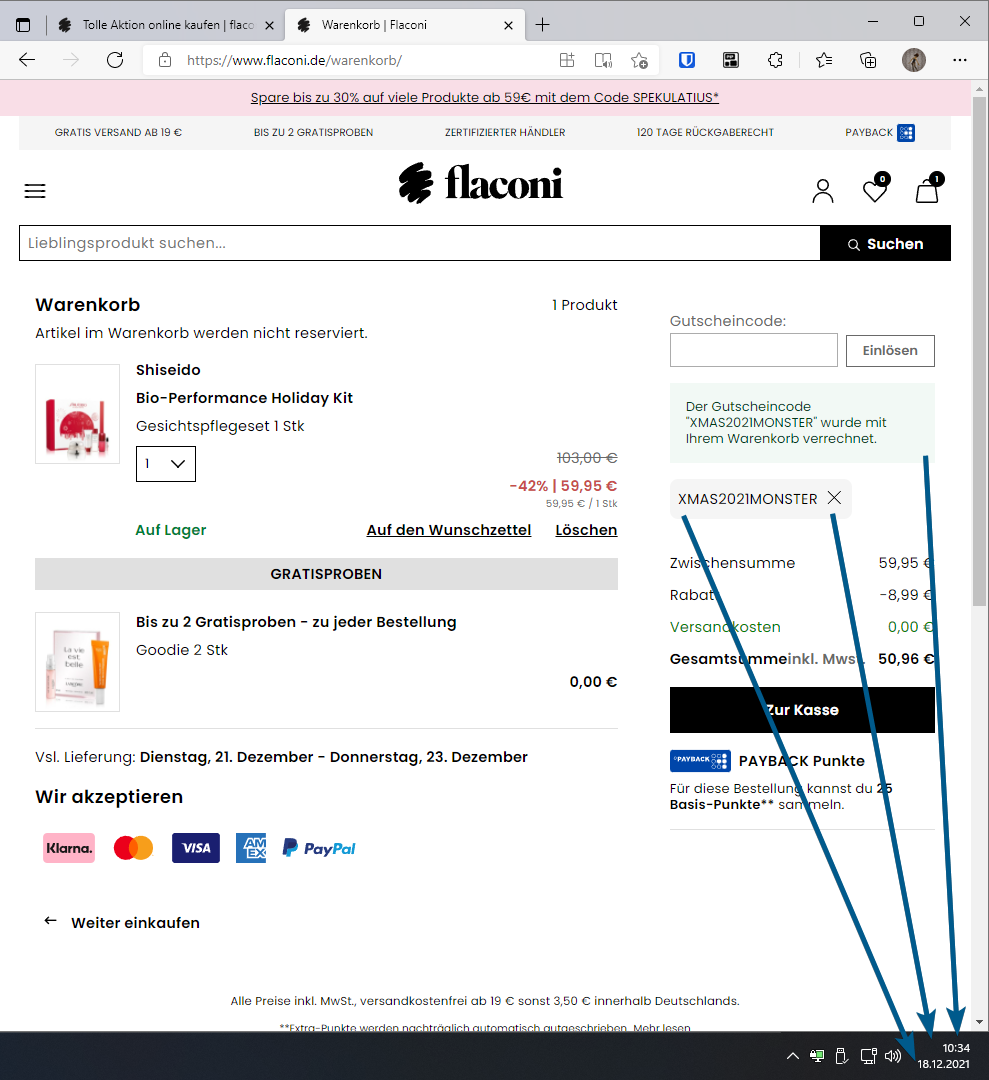Show hidden system tray icons
989x1080 pixels.
792,1056
